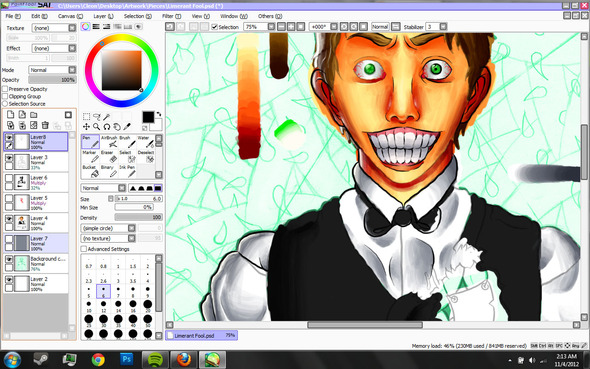590x369 pixels.
Task: Create a new normal layer
Action: pos(11,115)
